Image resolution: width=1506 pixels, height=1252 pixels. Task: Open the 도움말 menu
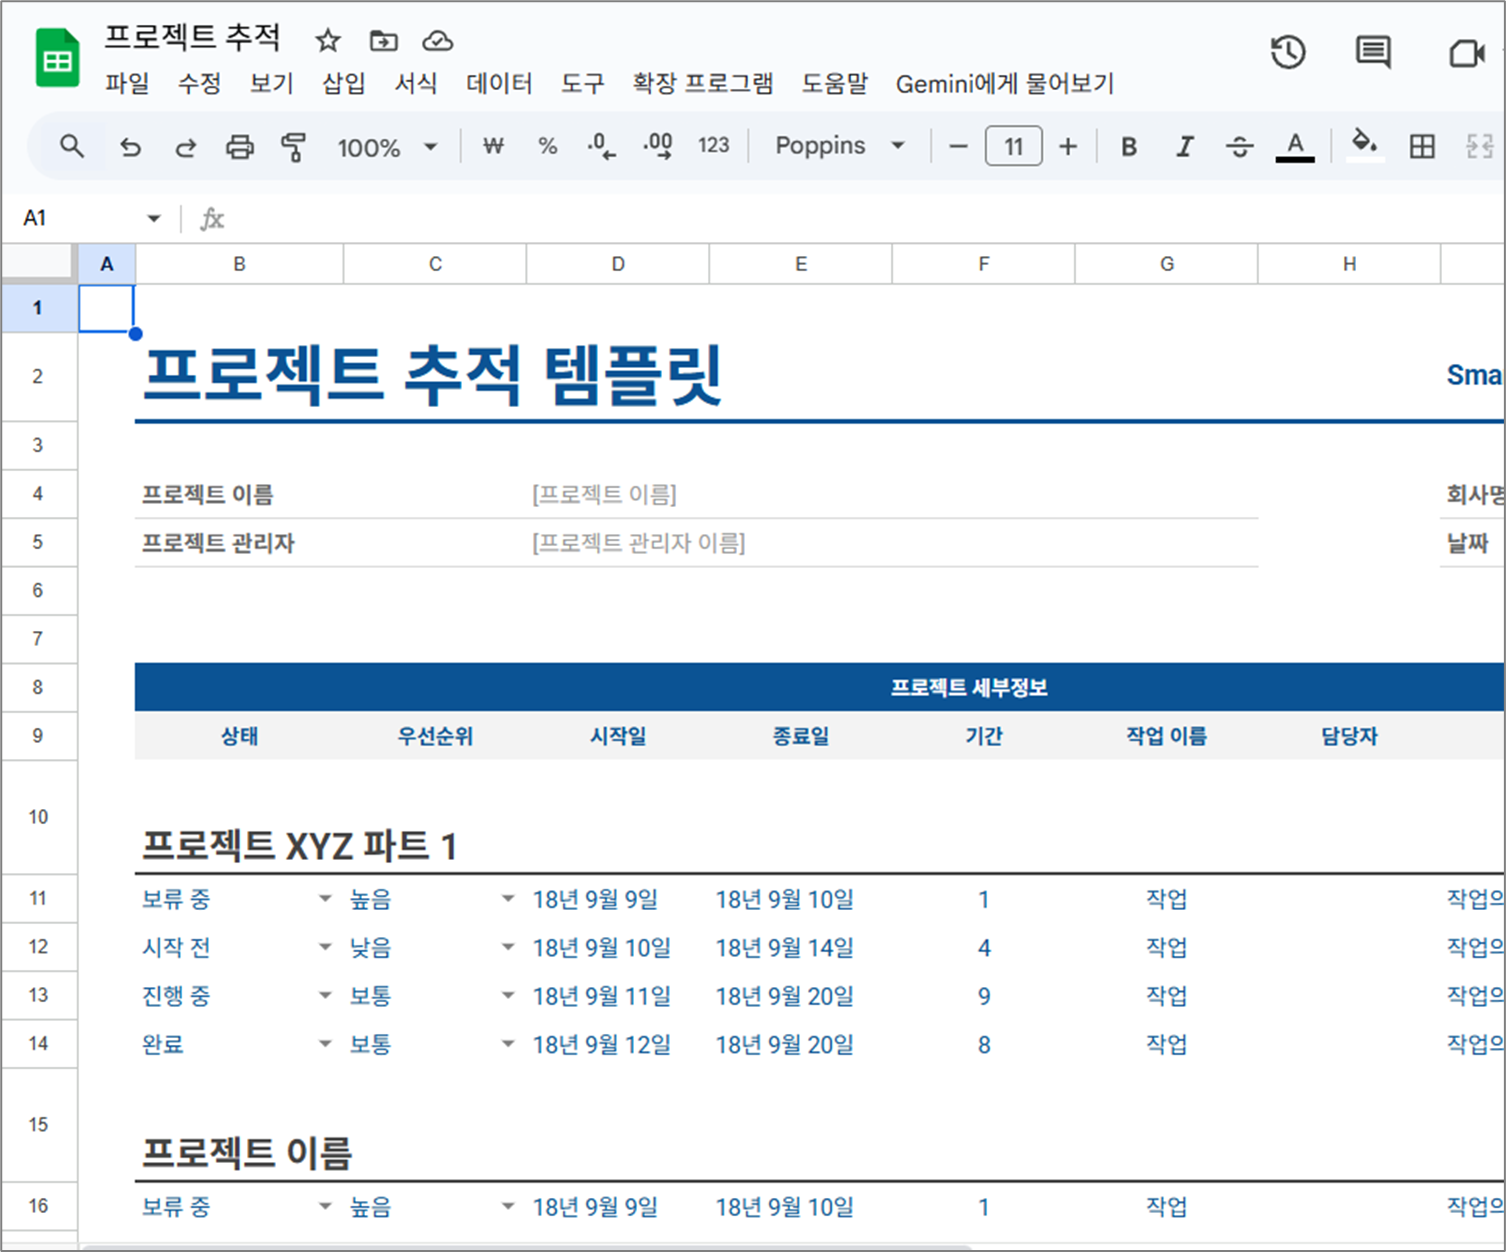pyautogui.click(x=835, y=84)
